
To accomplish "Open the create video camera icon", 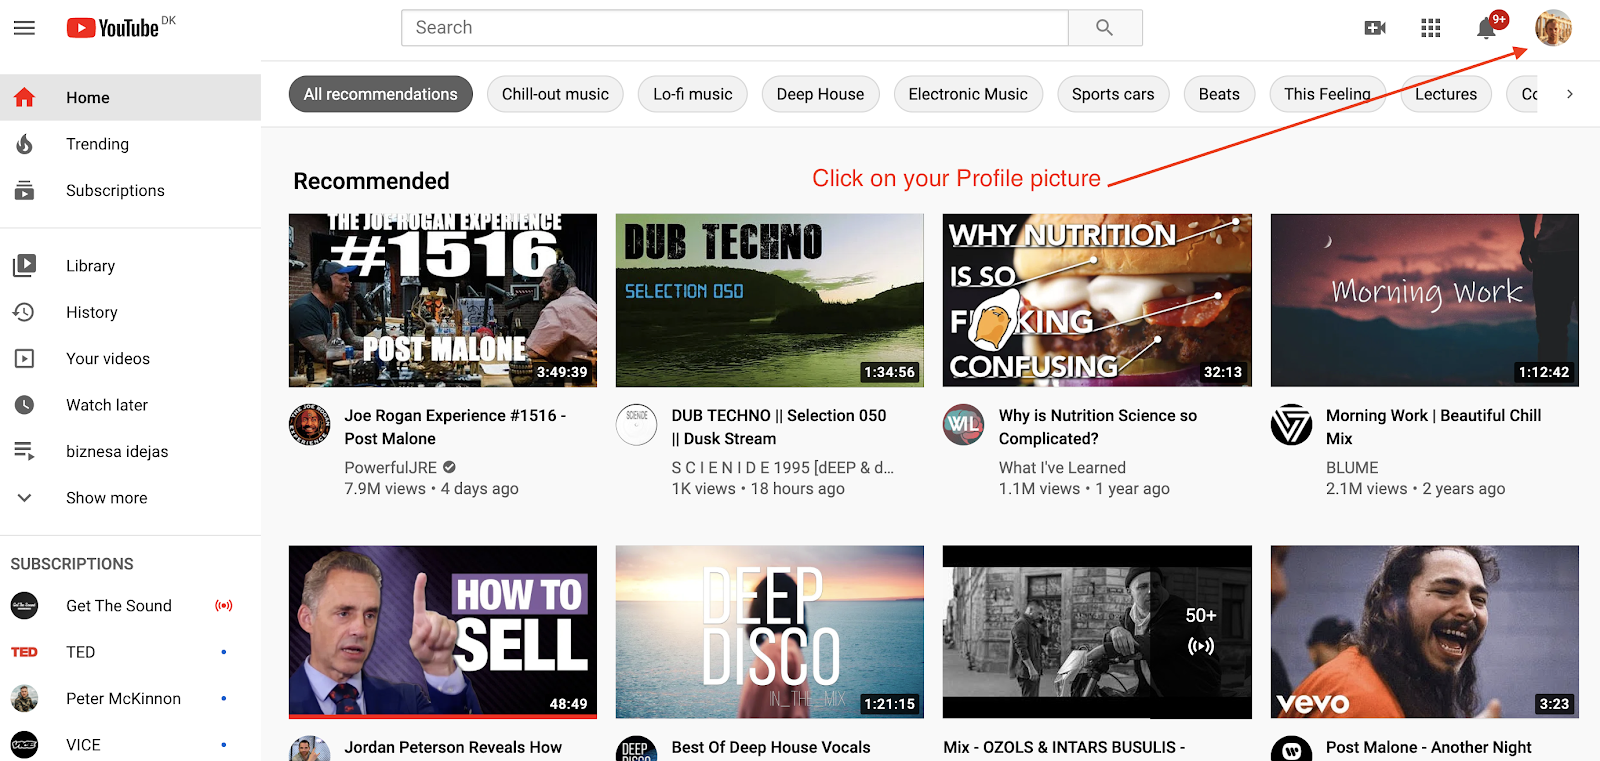I will pyautogui.click(x=1375, y=28).
